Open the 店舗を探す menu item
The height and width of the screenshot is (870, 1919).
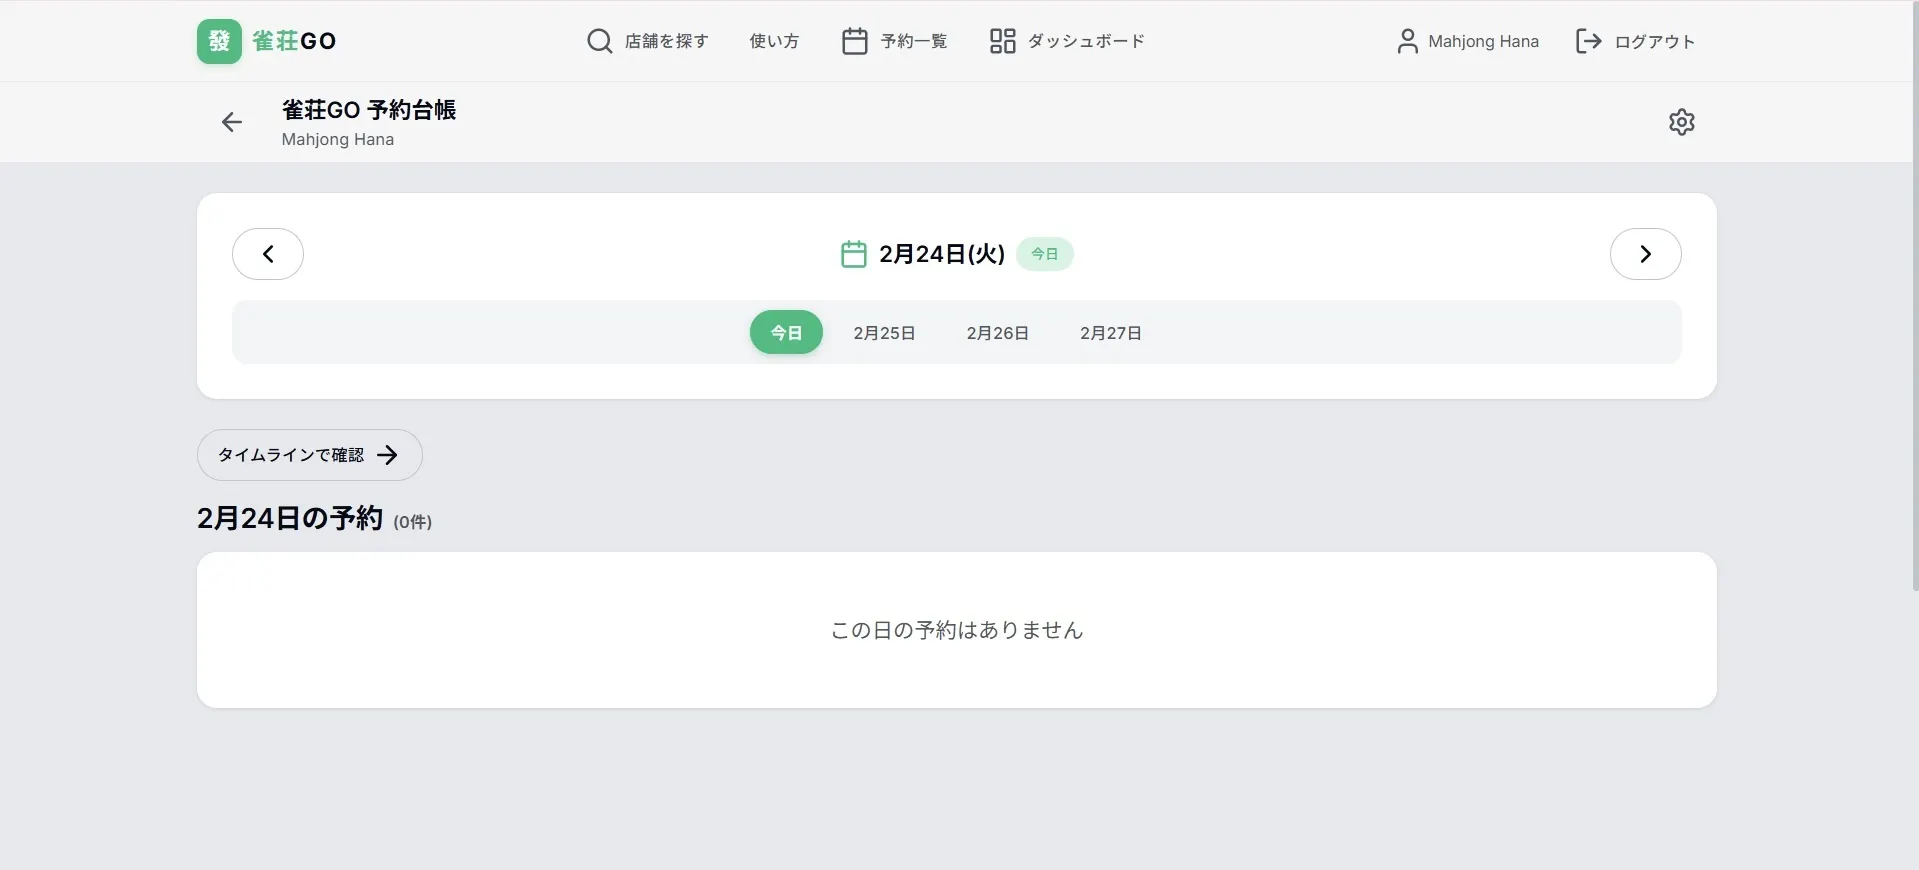[x=666, y=41]
